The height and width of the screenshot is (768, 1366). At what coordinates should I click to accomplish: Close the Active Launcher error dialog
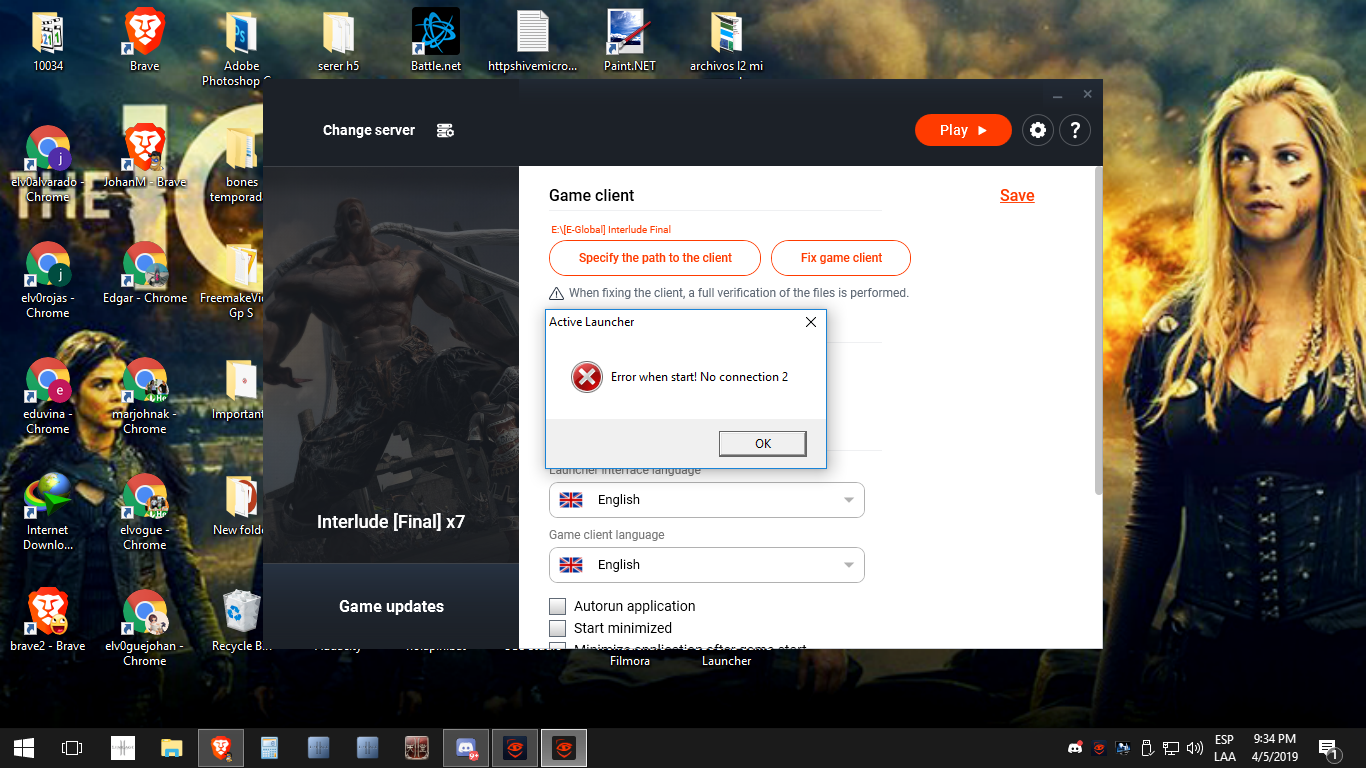(x=811, y=322)
